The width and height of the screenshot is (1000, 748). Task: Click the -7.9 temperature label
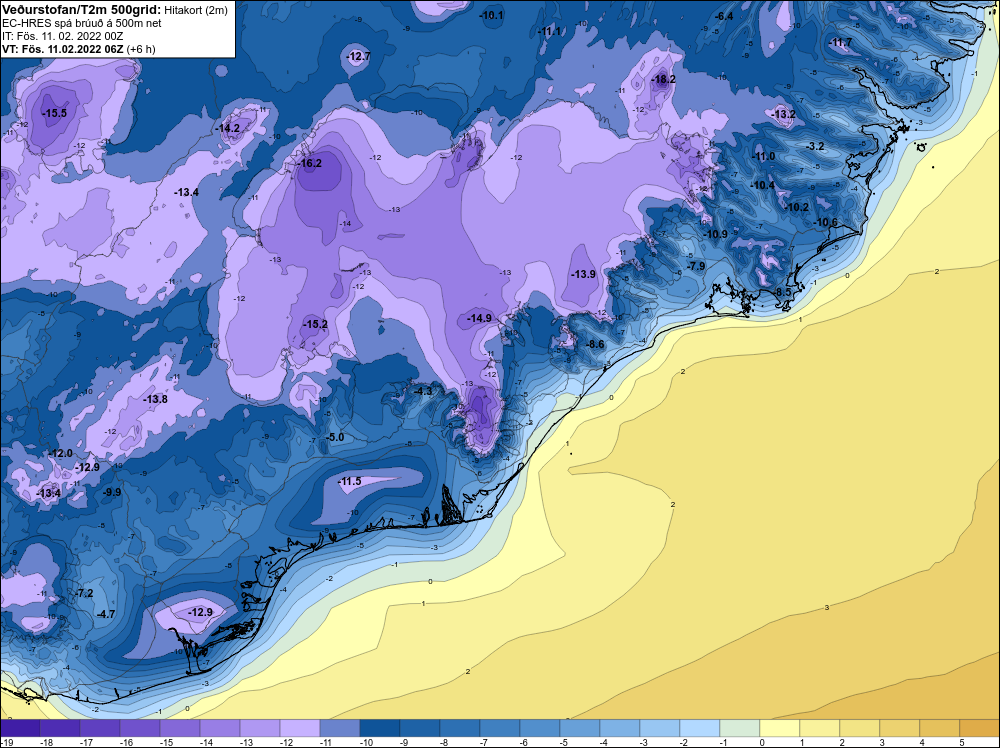pos(696,266)
